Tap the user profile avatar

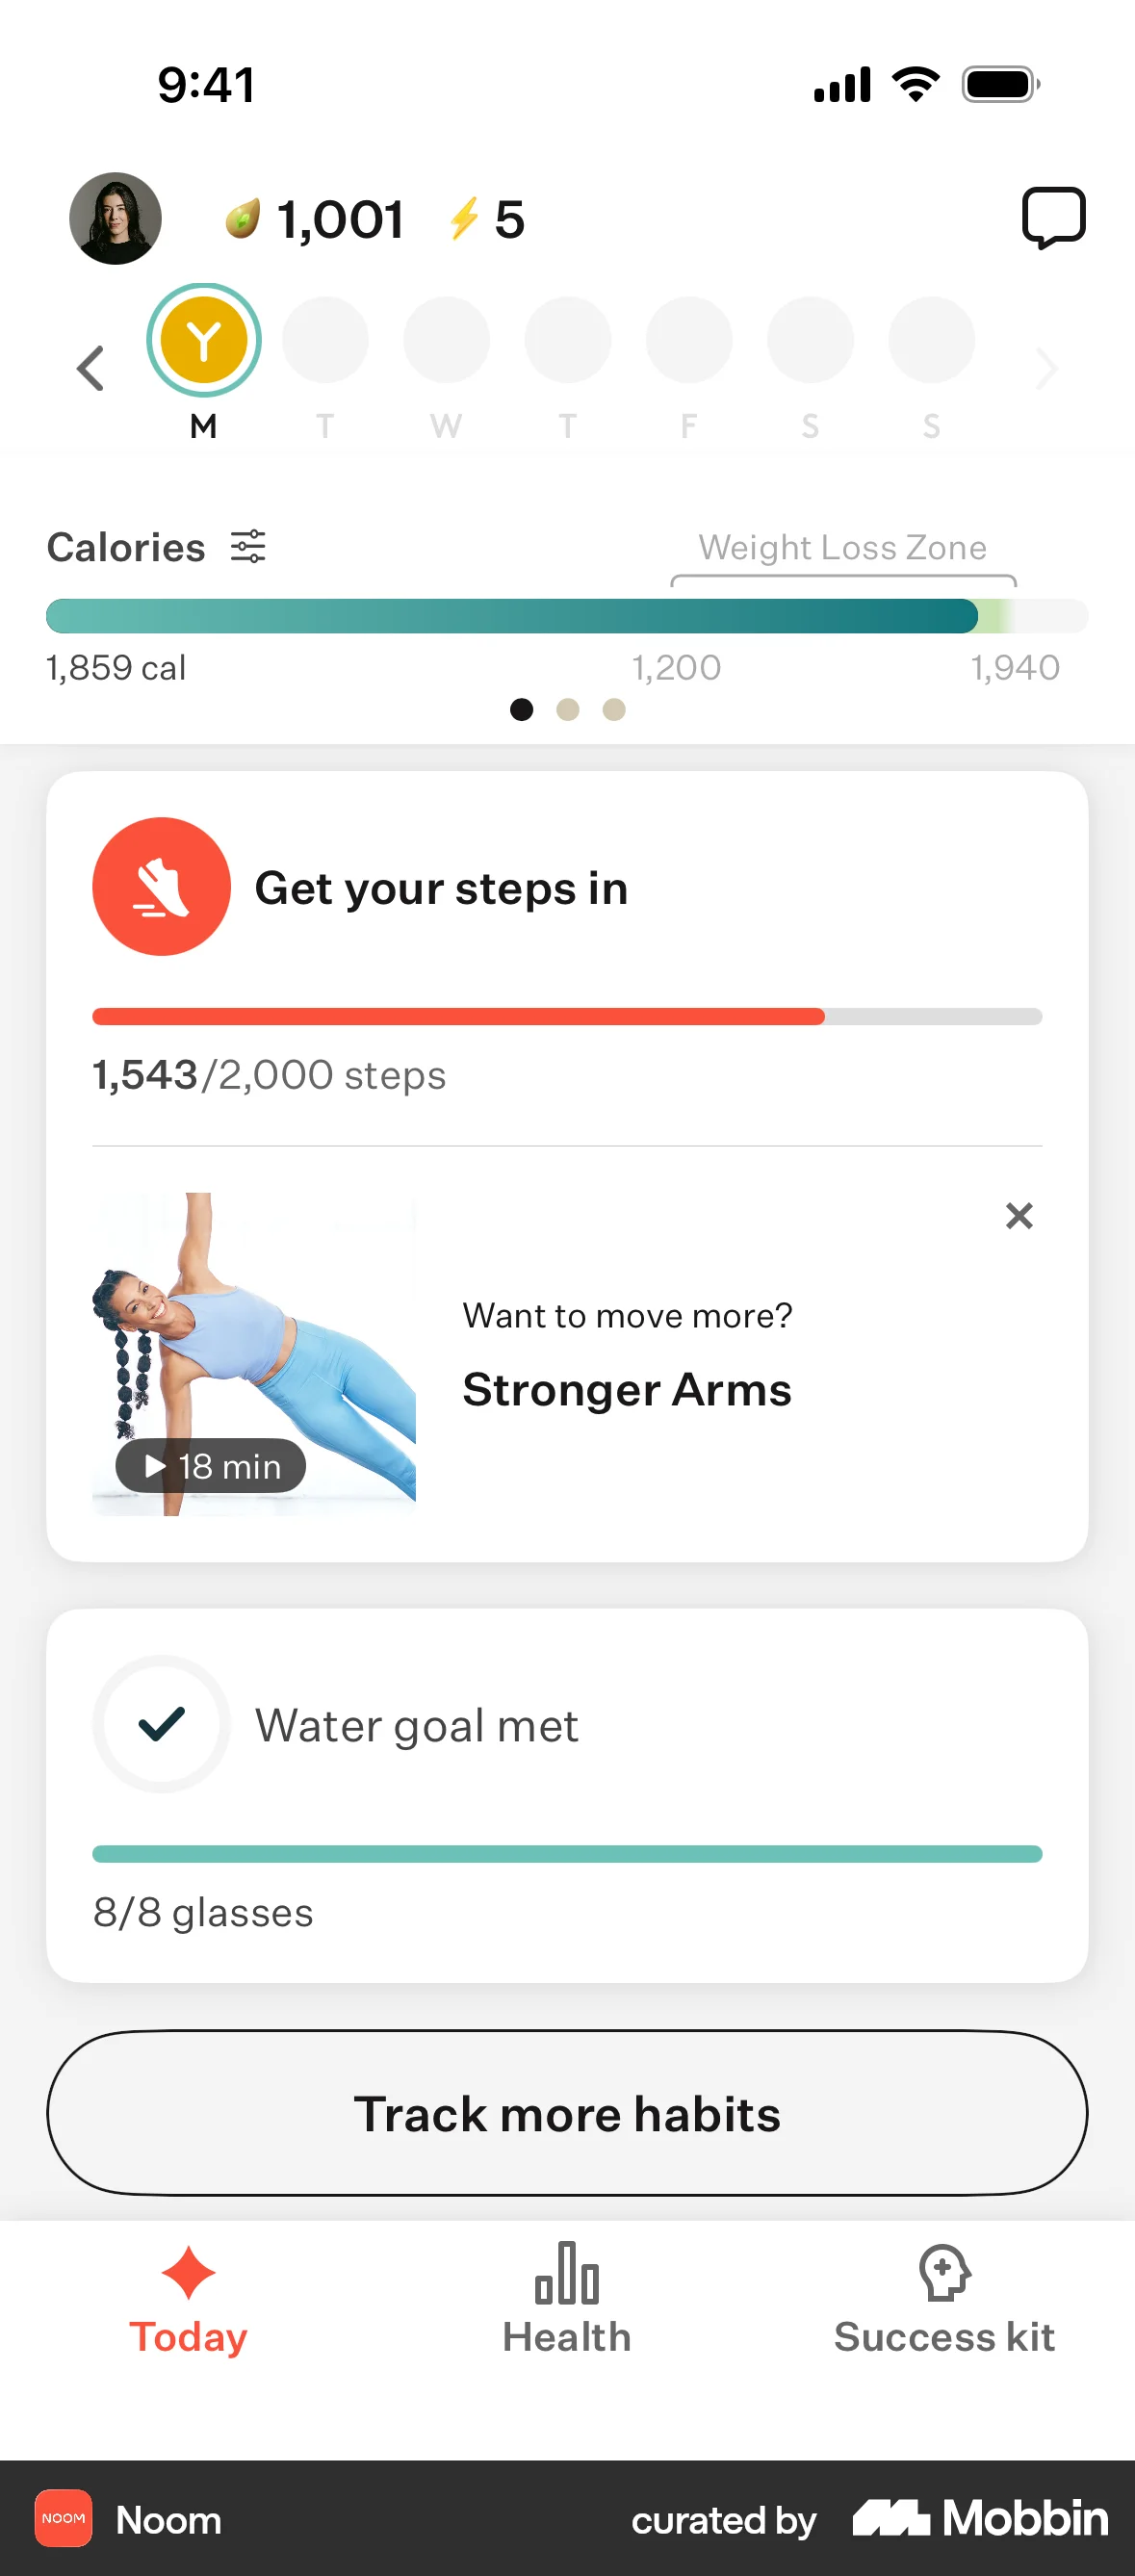[x=115, y=218]
